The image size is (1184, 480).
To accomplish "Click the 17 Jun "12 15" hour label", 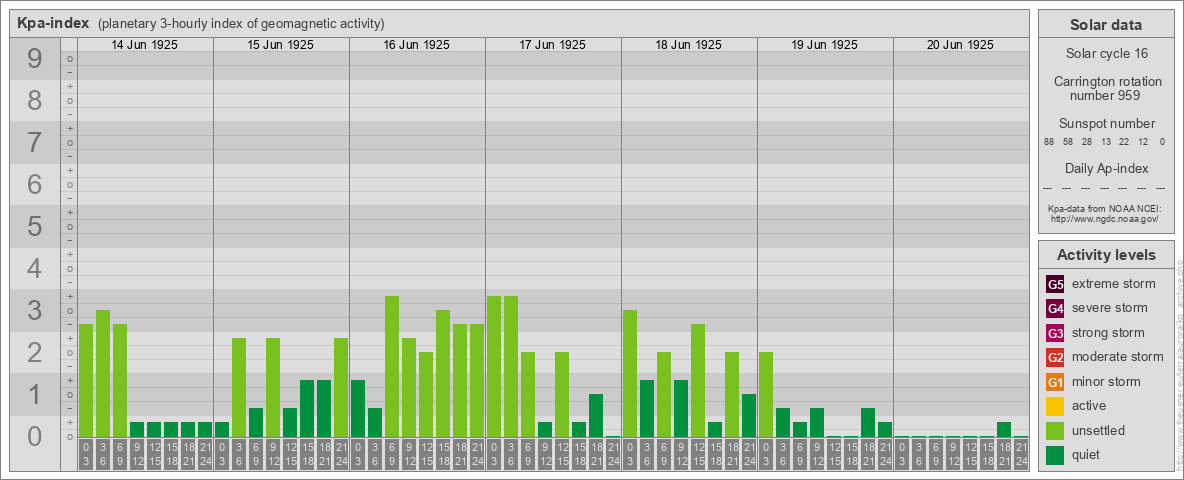I will click(562, 455).
